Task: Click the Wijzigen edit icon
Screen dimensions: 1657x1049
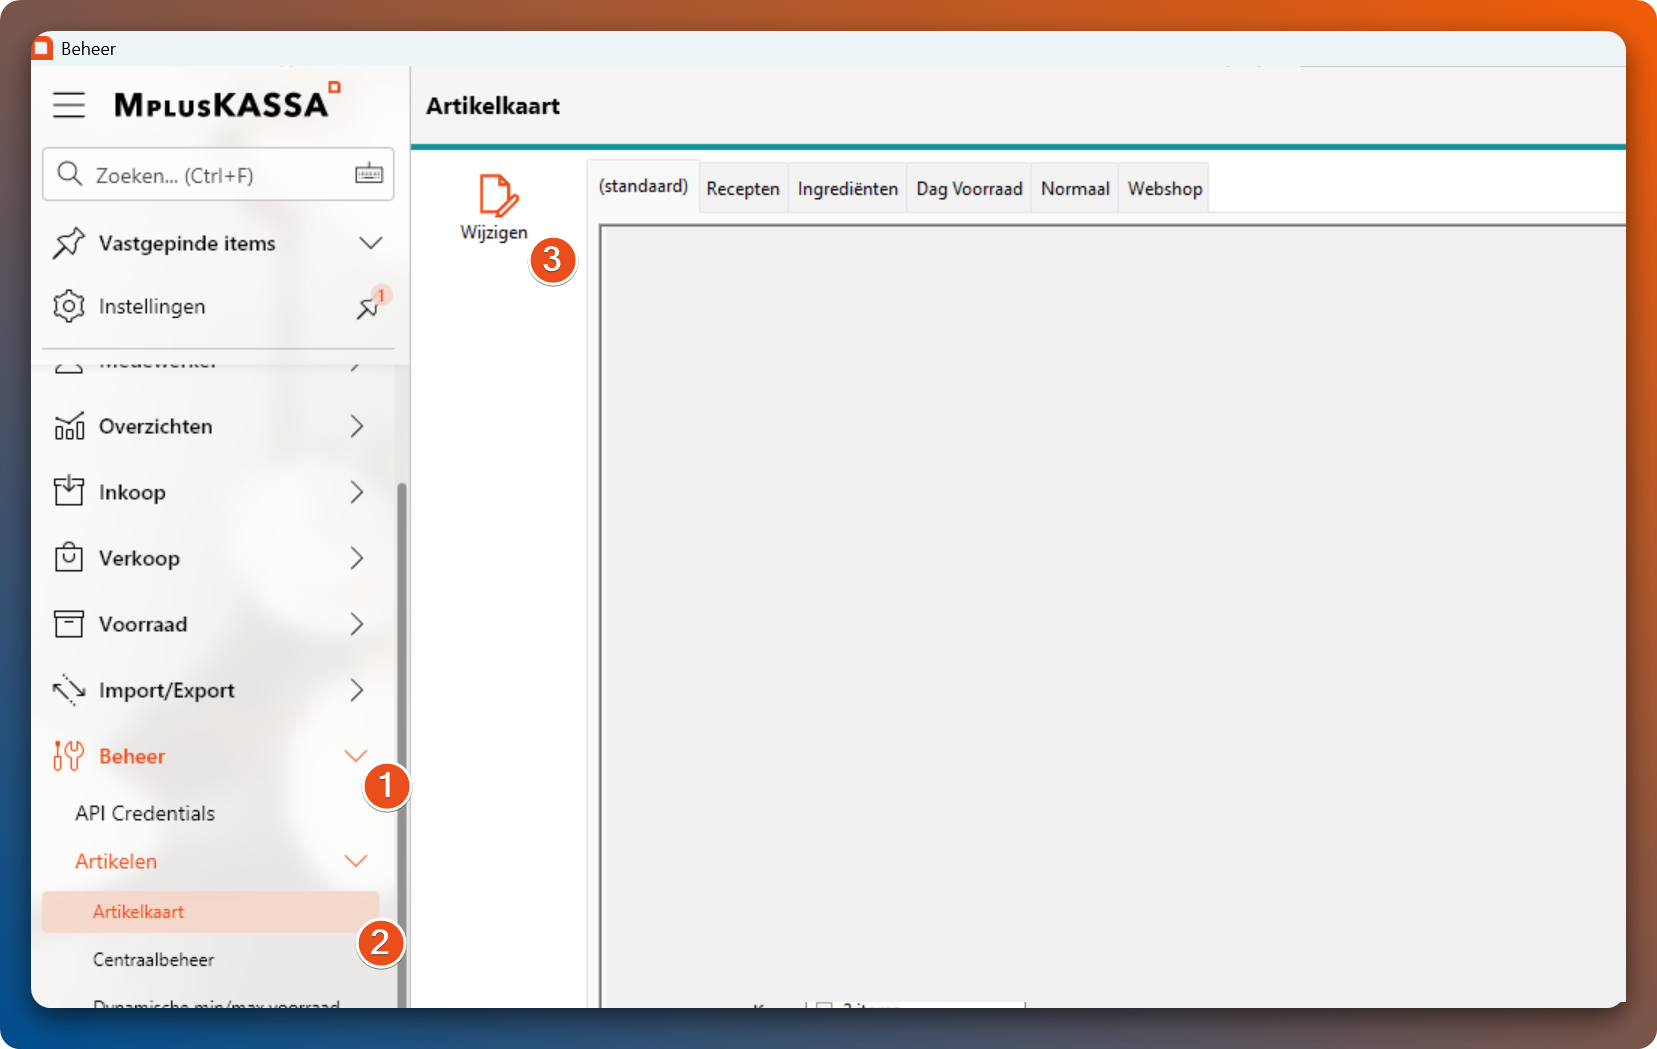Action: (x=497, y=196)
